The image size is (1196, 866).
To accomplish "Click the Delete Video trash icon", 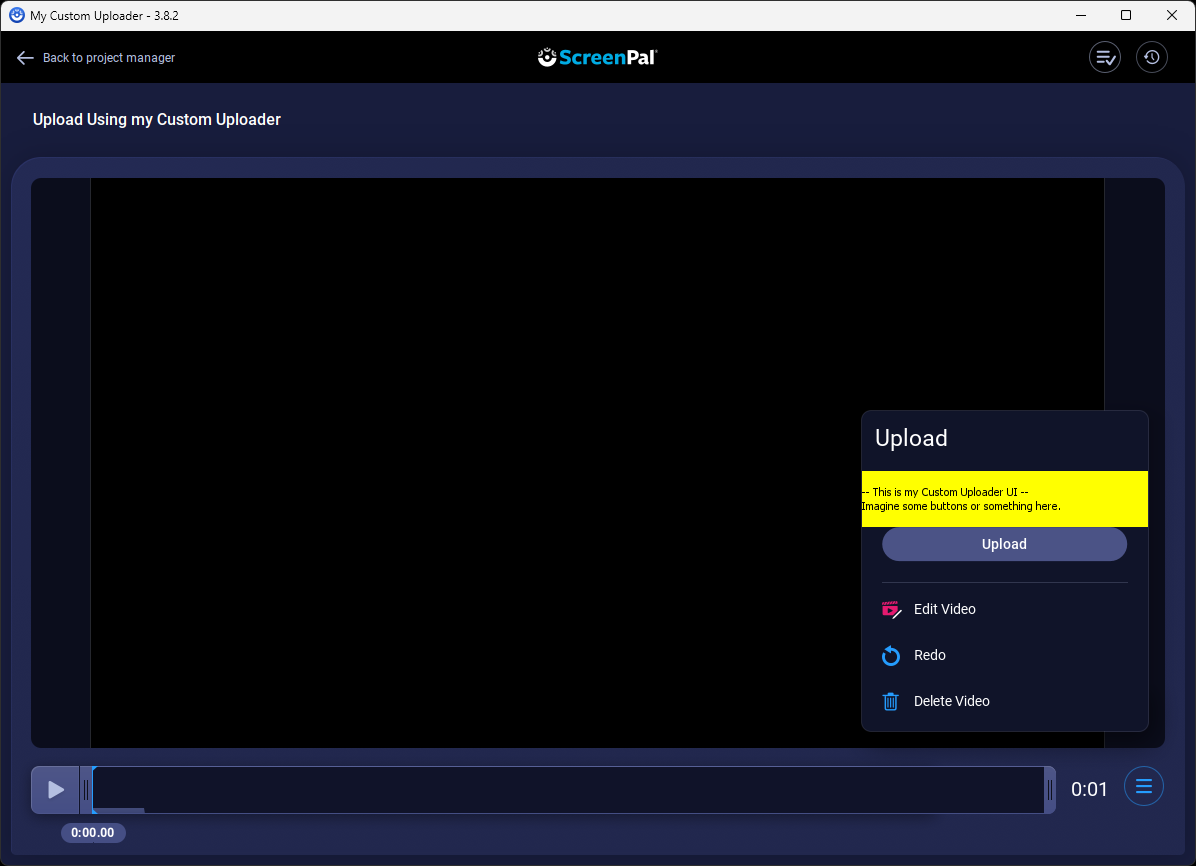I will (890, 701).
